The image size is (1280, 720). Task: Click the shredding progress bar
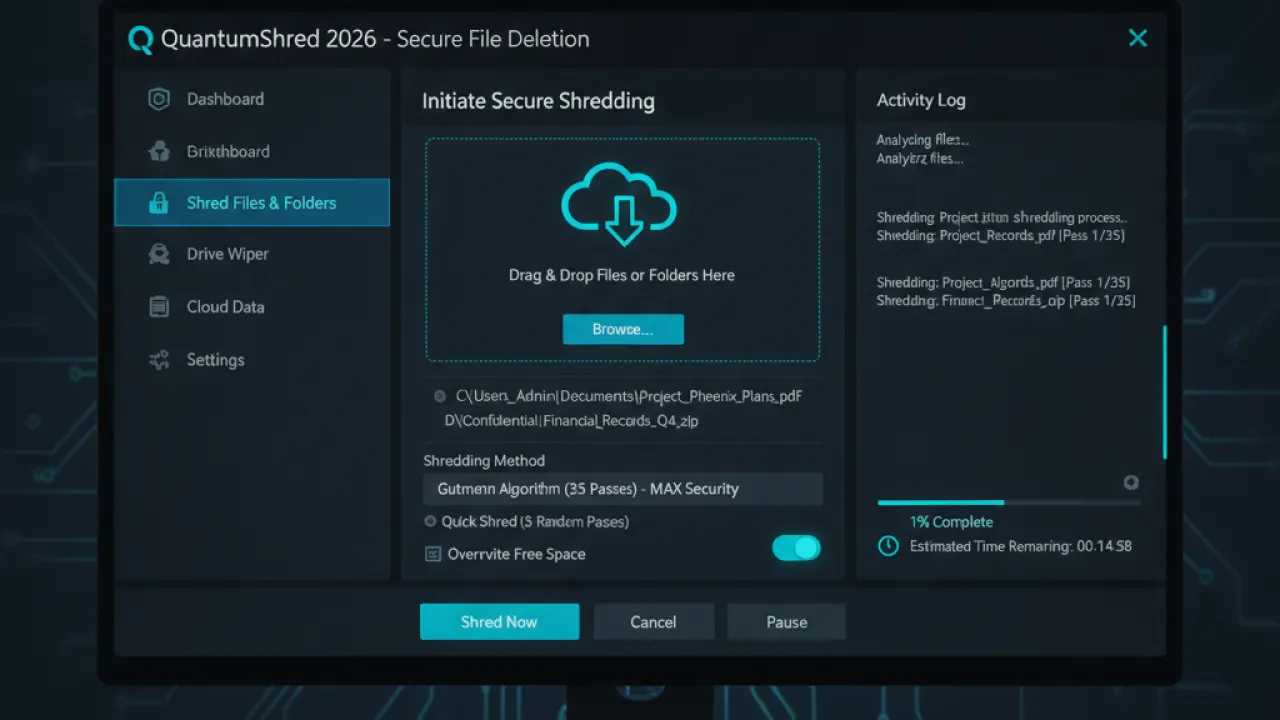pos(1008,502)
